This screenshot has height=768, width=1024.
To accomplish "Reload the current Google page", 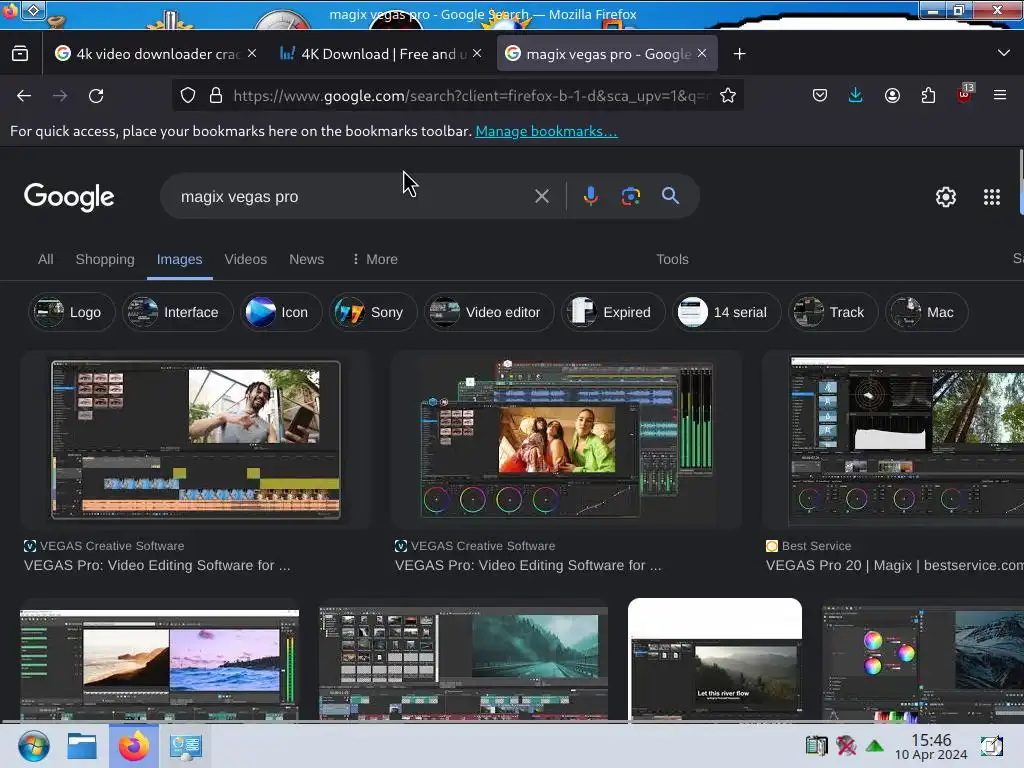I will (96, 96).
